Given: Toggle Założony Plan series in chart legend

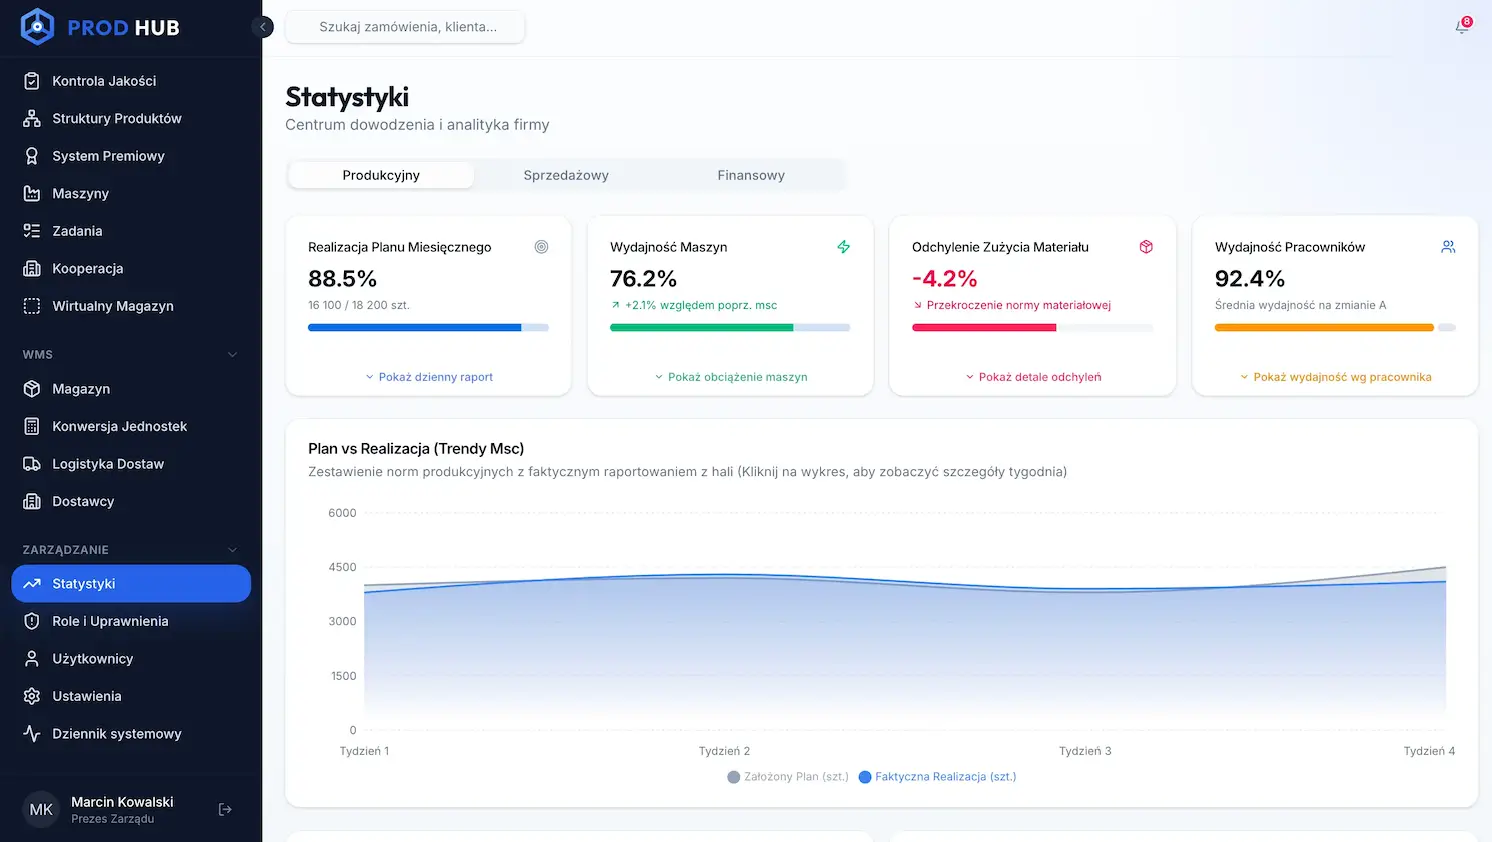Looking at the screenshot, I should [788, 777].
